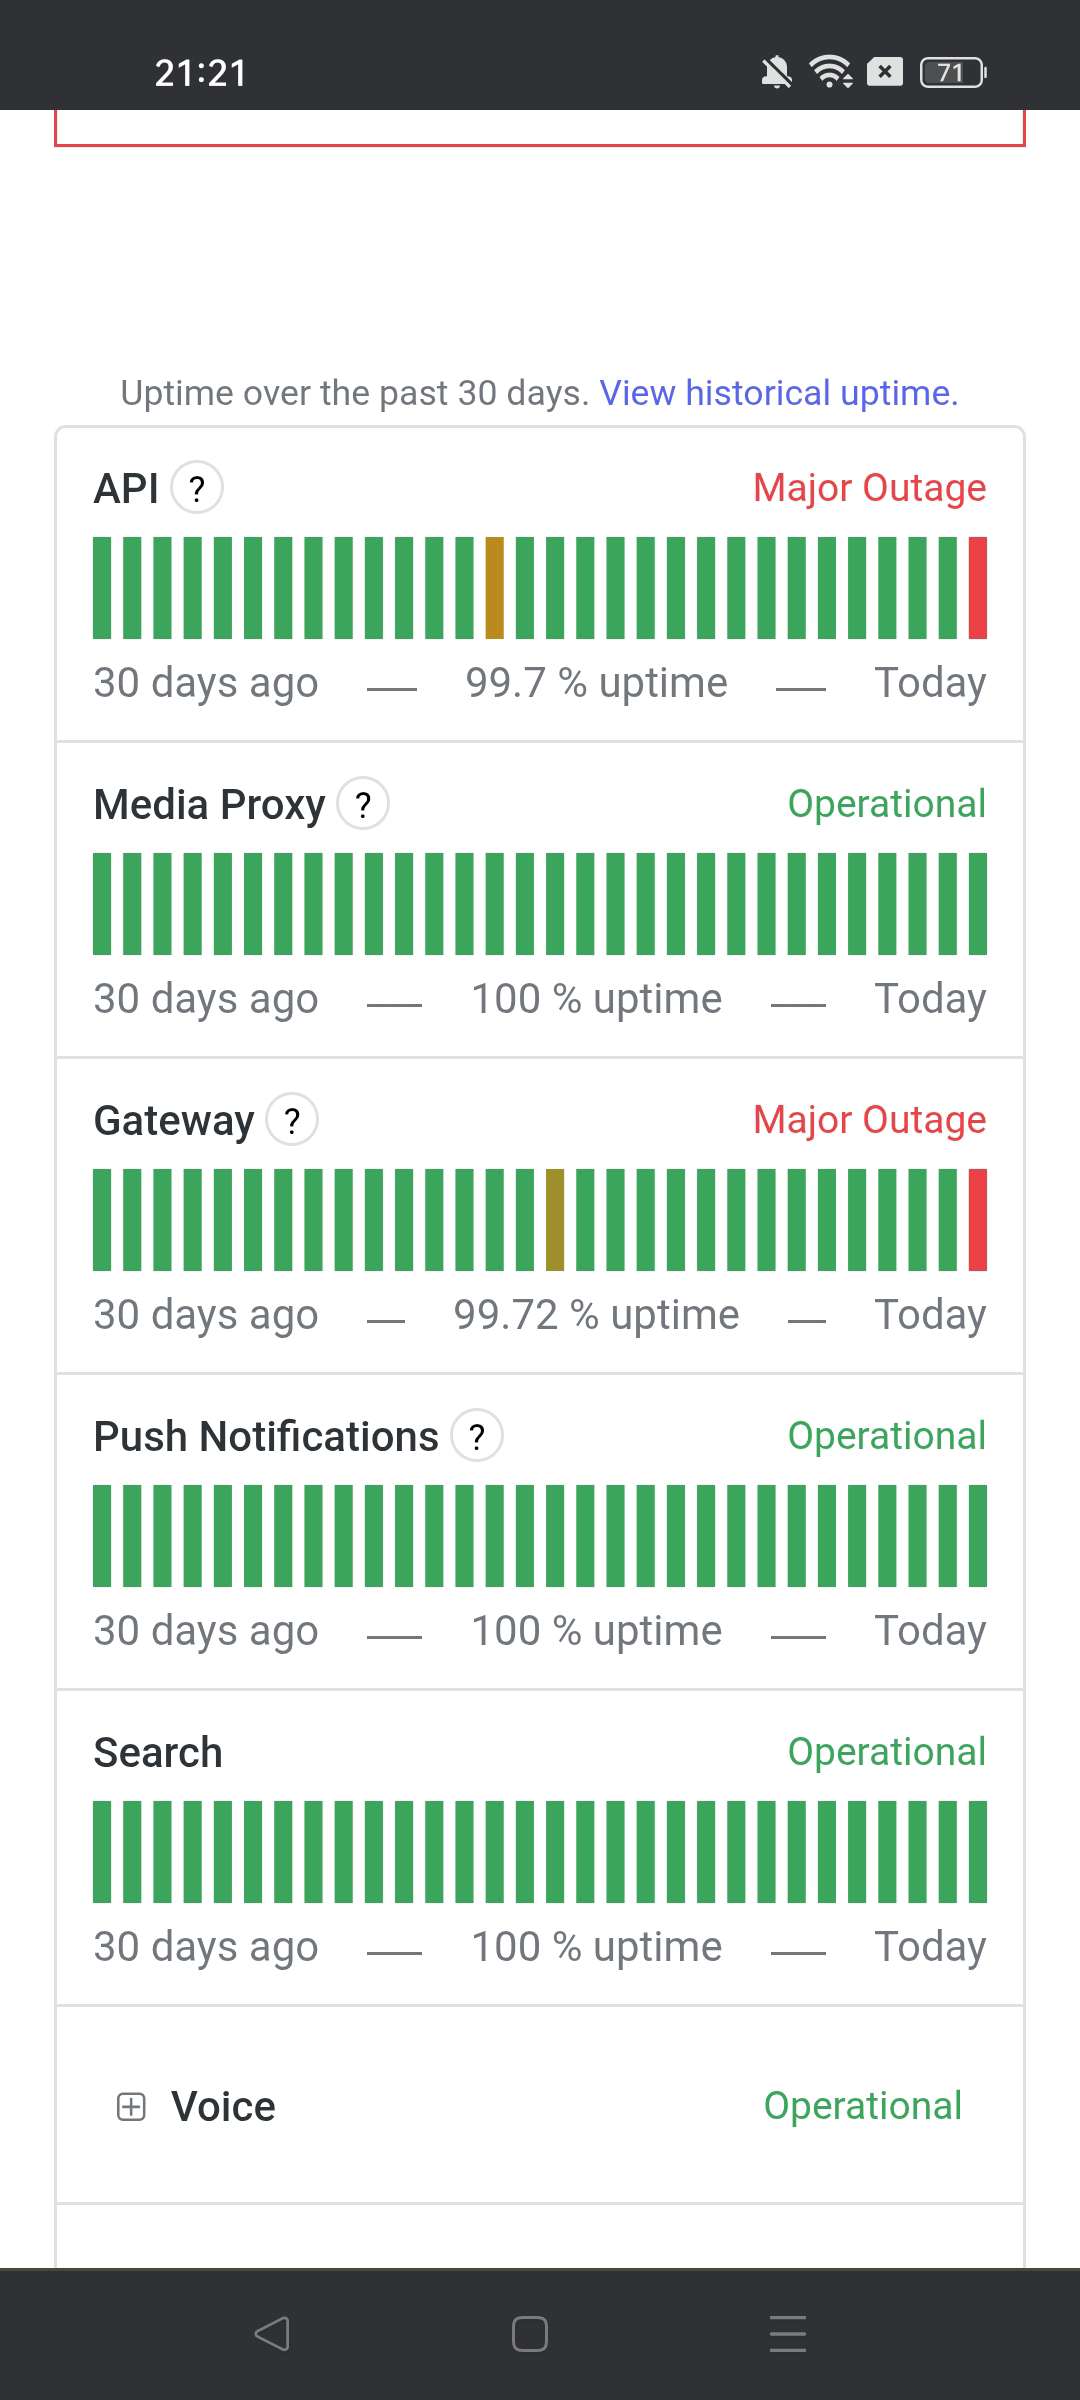The height and width of the screenshot is (2400, 1080).
Task: Open the recent apps menu icon
Action: [x=788, y=2334]
